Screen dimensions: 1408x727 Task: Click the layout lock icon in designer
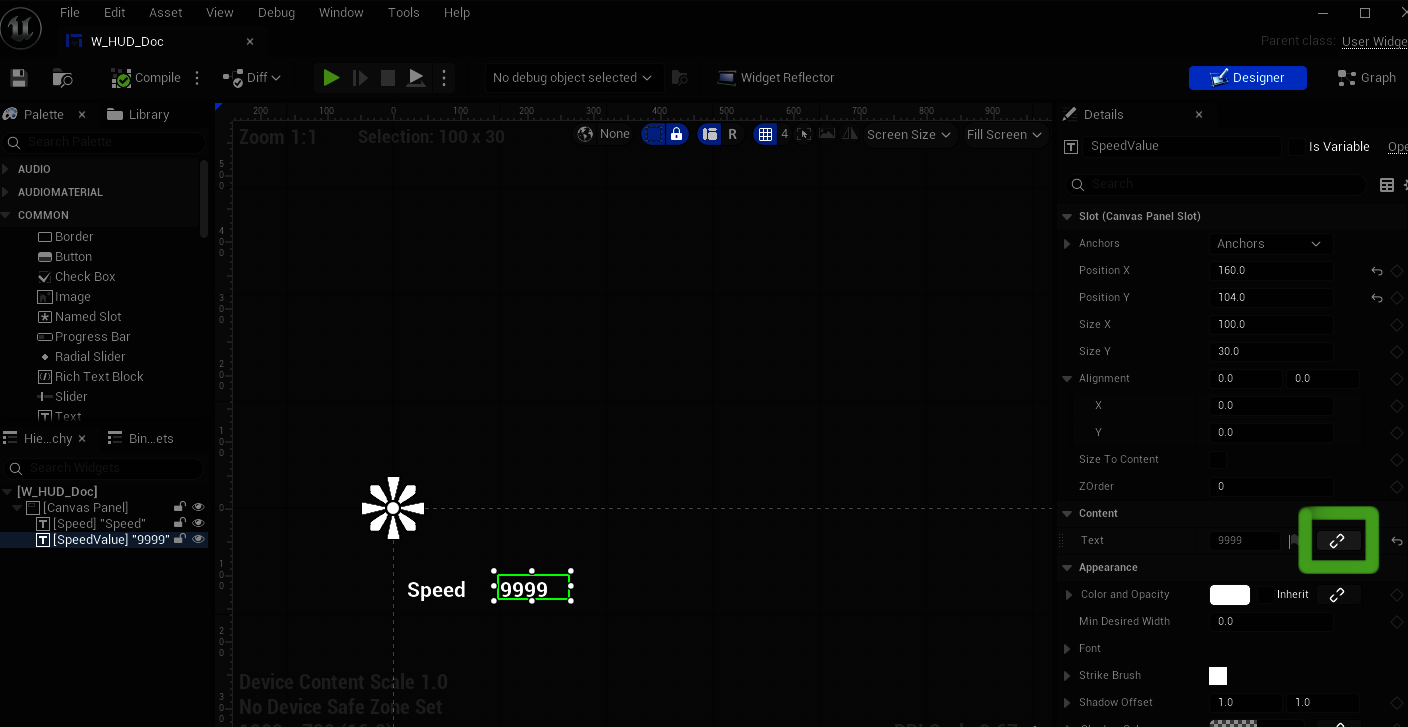pos(677,134)
